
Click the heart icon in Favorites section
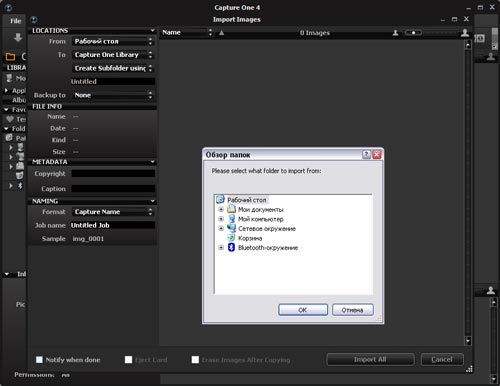10,119
